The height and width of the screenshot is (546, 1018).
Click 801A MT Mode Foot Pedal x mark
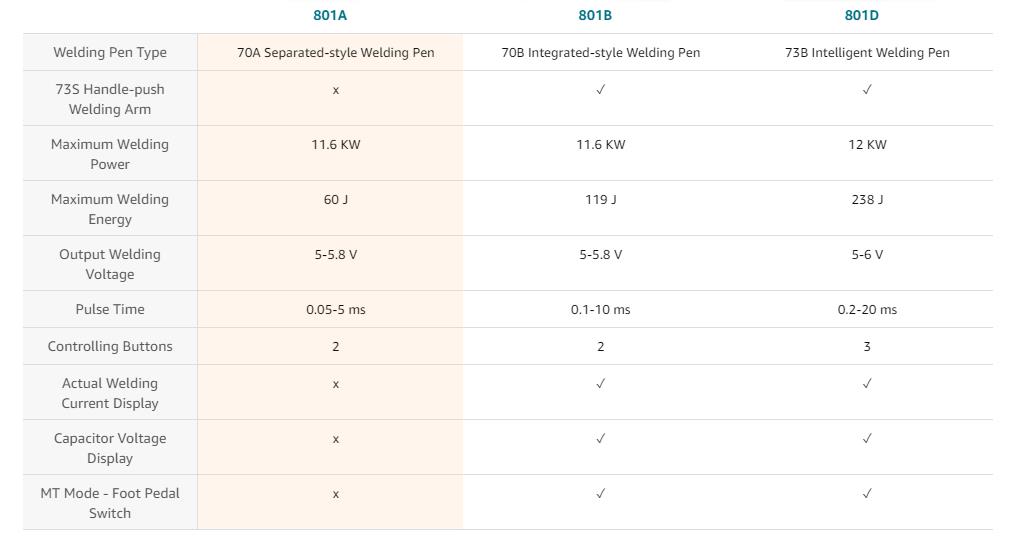coord(336,494)
